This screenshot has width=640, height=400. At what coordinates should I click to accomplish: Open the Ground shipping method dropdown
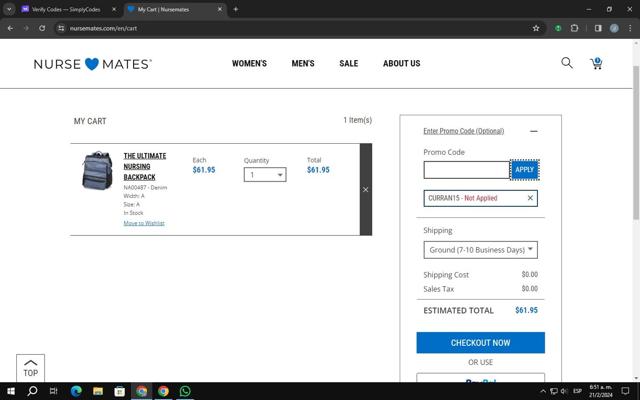480,250
